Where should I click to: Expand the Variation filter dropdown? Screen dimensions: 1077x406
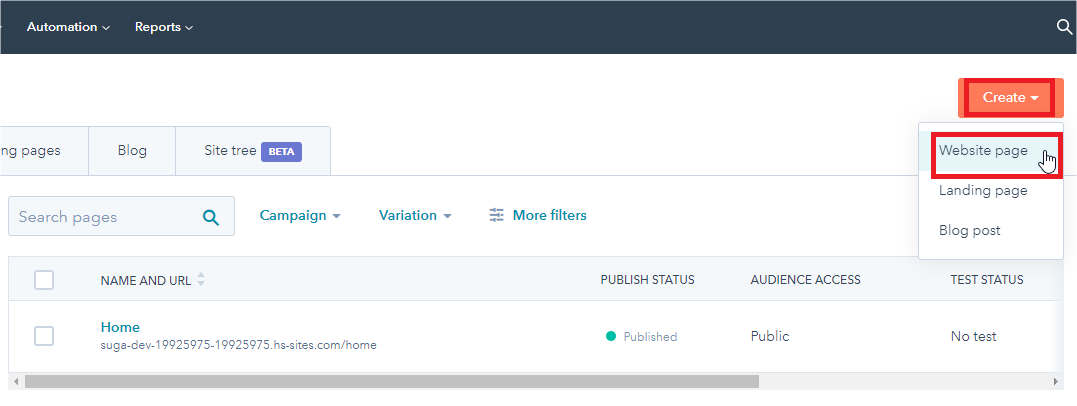tap(415, 215)
